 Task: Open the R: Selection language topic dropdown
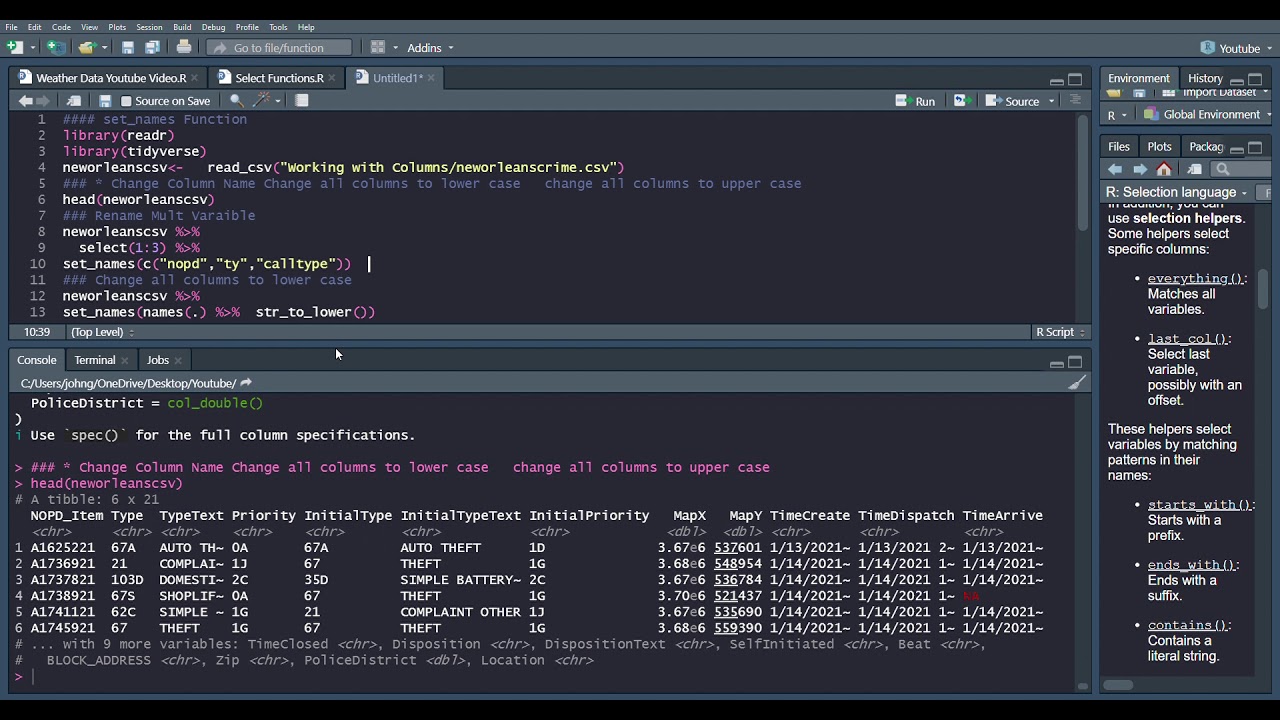1176,192
